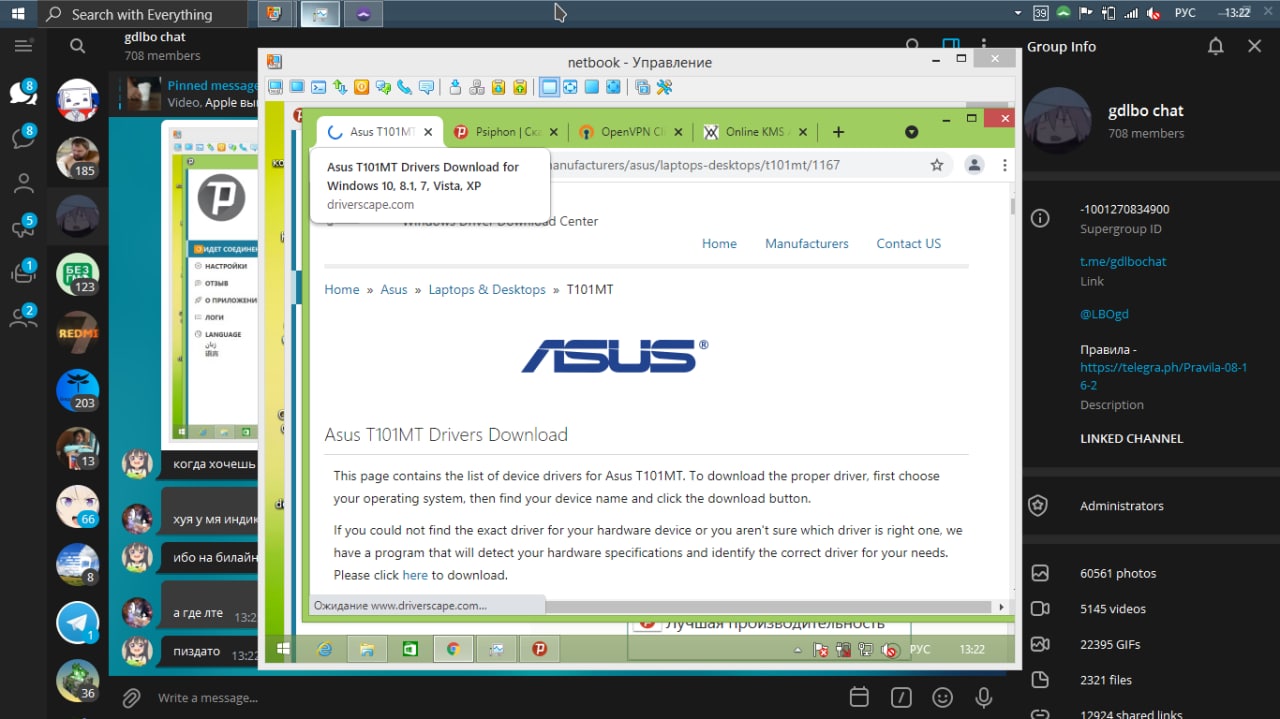This screenshot has height=719, width=1280.
Task: Open the chat with 203 unread badge
Action: pyautogui.click(x=77, y=390)
